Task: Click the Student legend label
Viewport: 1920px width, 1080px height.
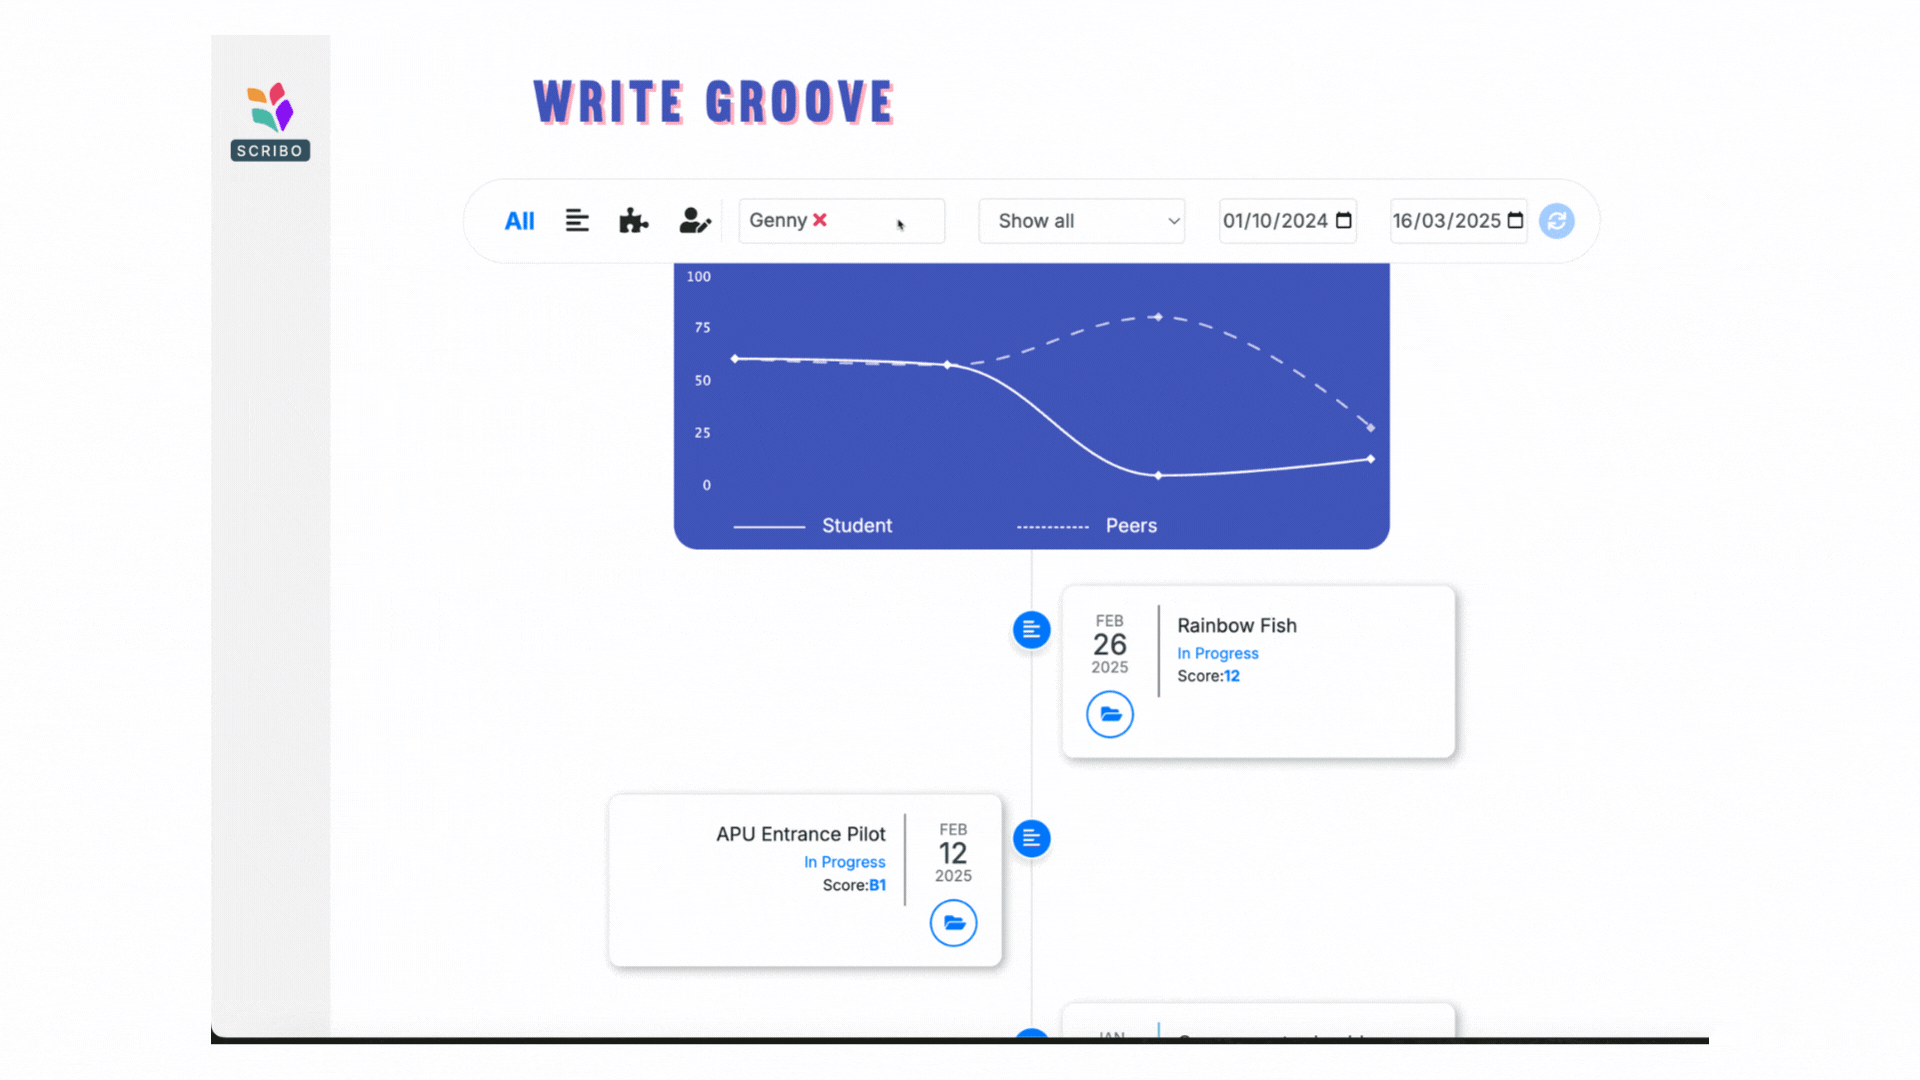Action: point(857,526)
